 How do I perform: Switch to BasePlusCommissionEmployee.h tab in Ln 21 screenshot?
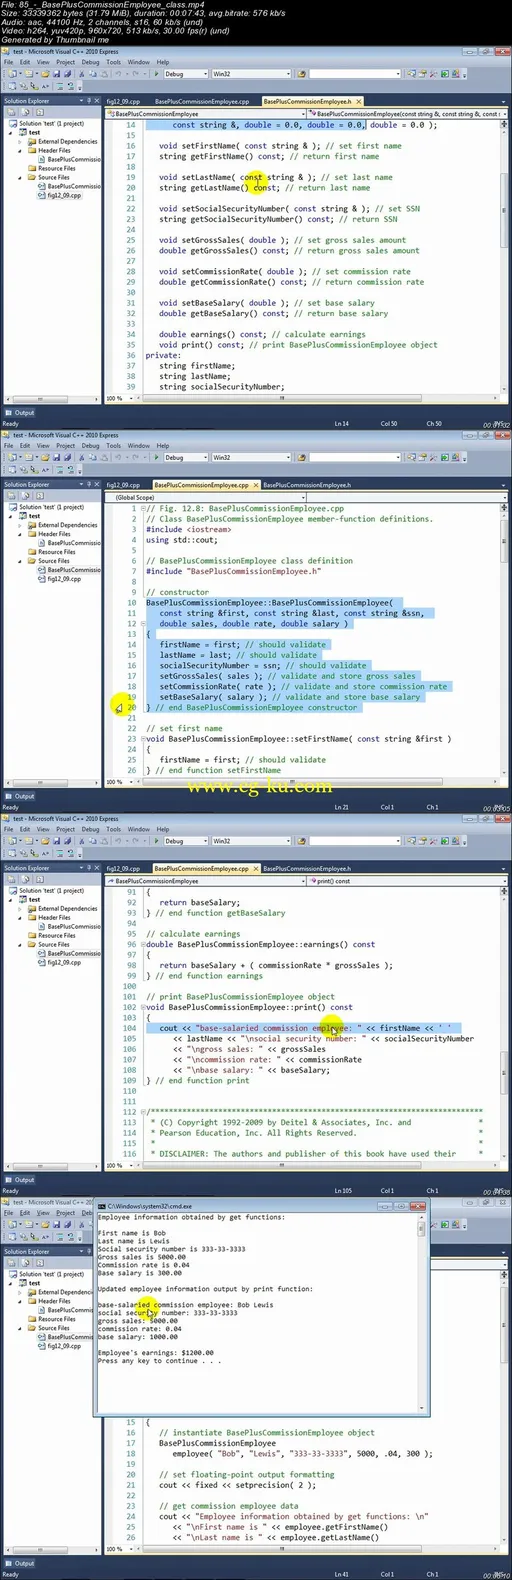tap(307, 485)
